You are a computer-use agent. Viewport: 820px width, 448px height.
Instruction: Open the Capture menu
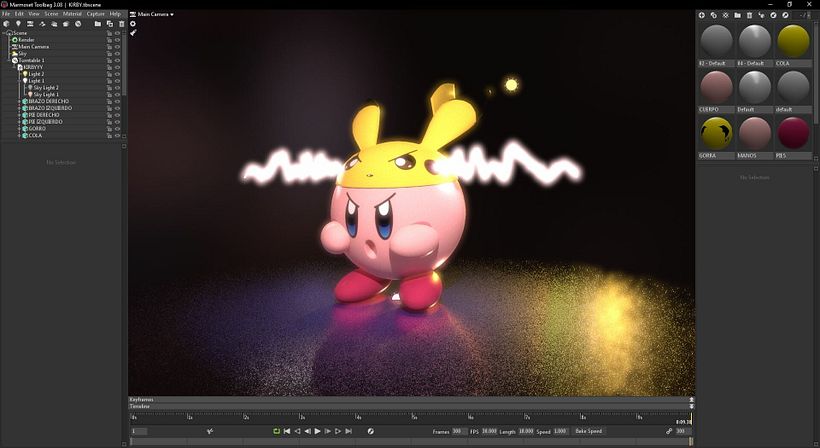click(x=95, y=14)
